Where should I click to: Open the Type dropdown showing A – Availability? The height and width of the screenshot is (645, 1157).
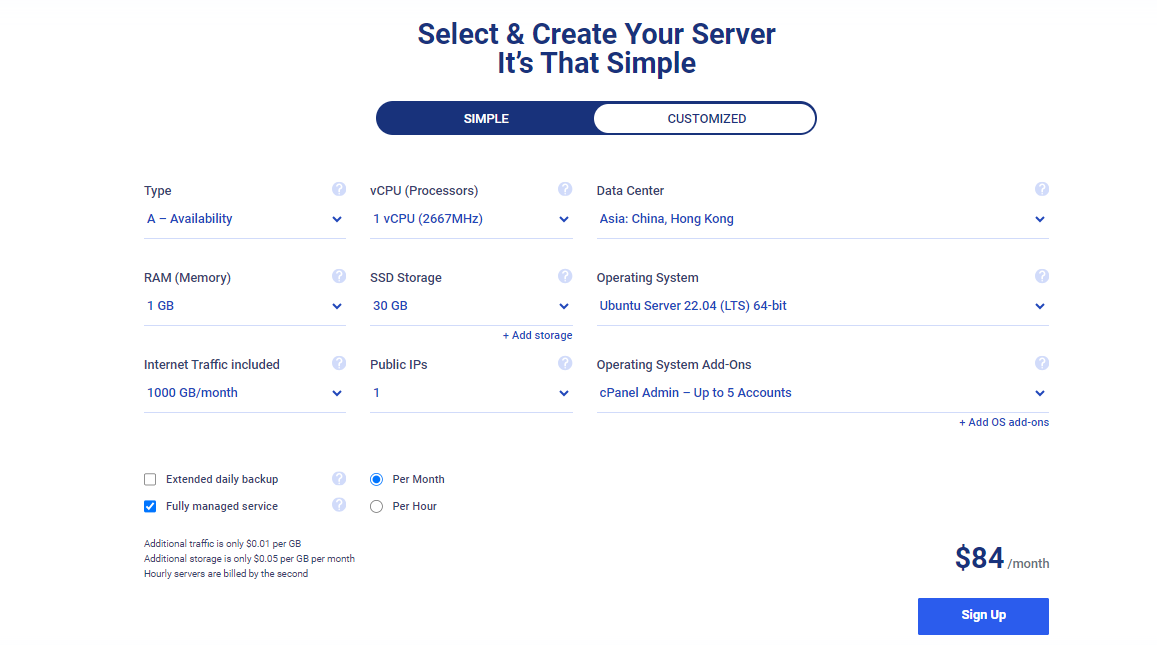click(244, 219)
